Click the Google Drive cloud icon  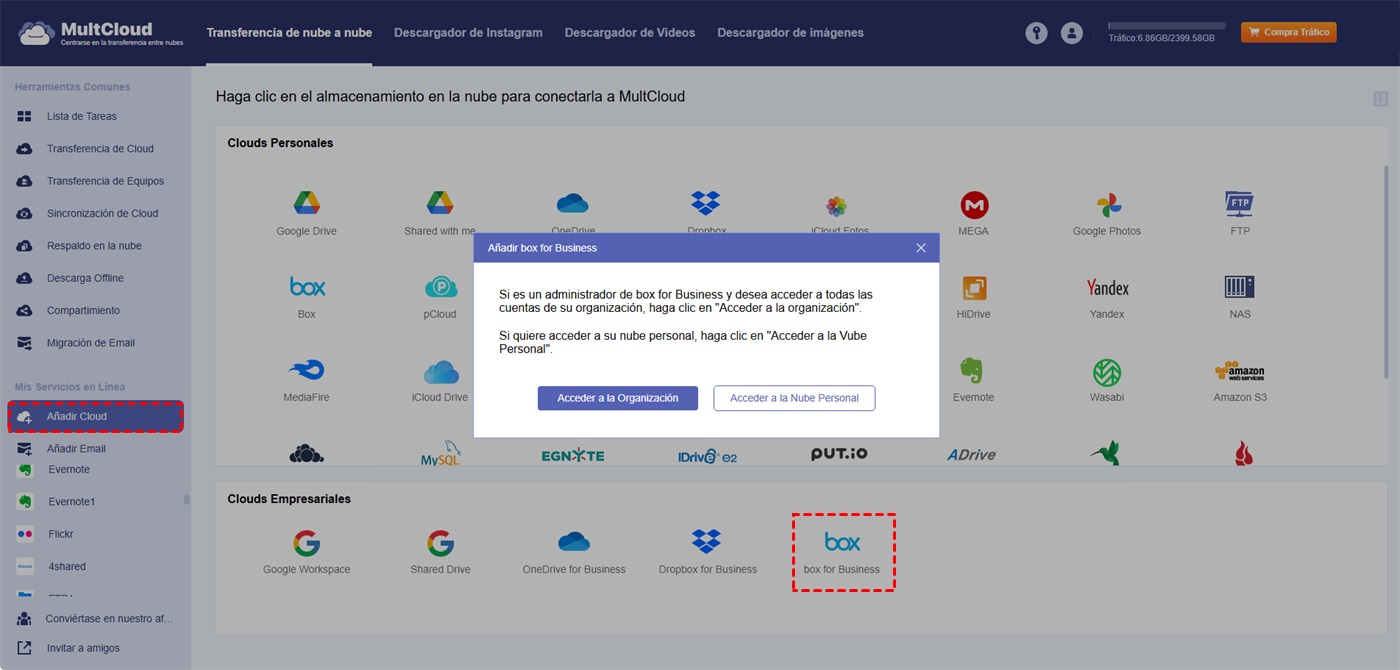pos(306,205)
